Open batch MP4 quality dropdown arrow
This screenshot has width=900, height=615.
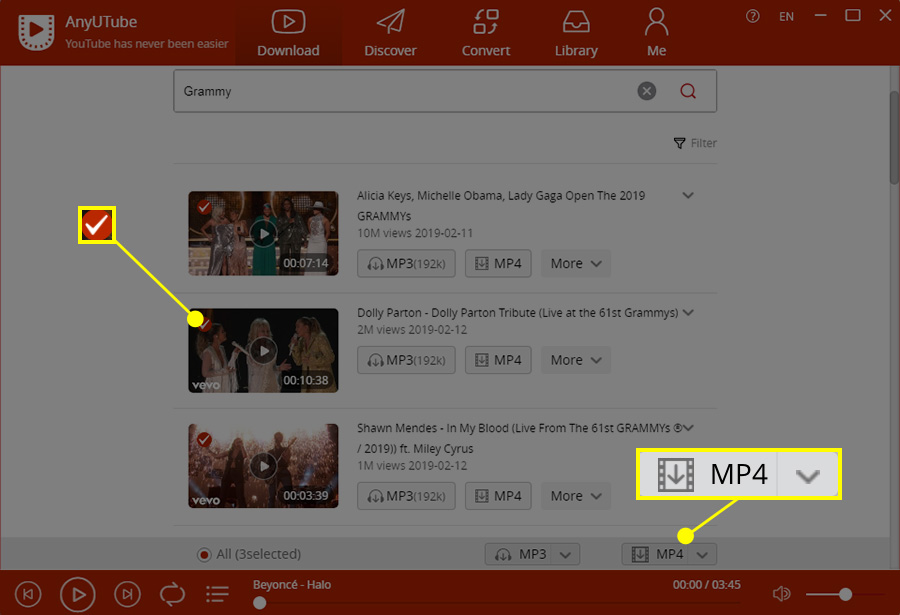[x=702, y=555]
